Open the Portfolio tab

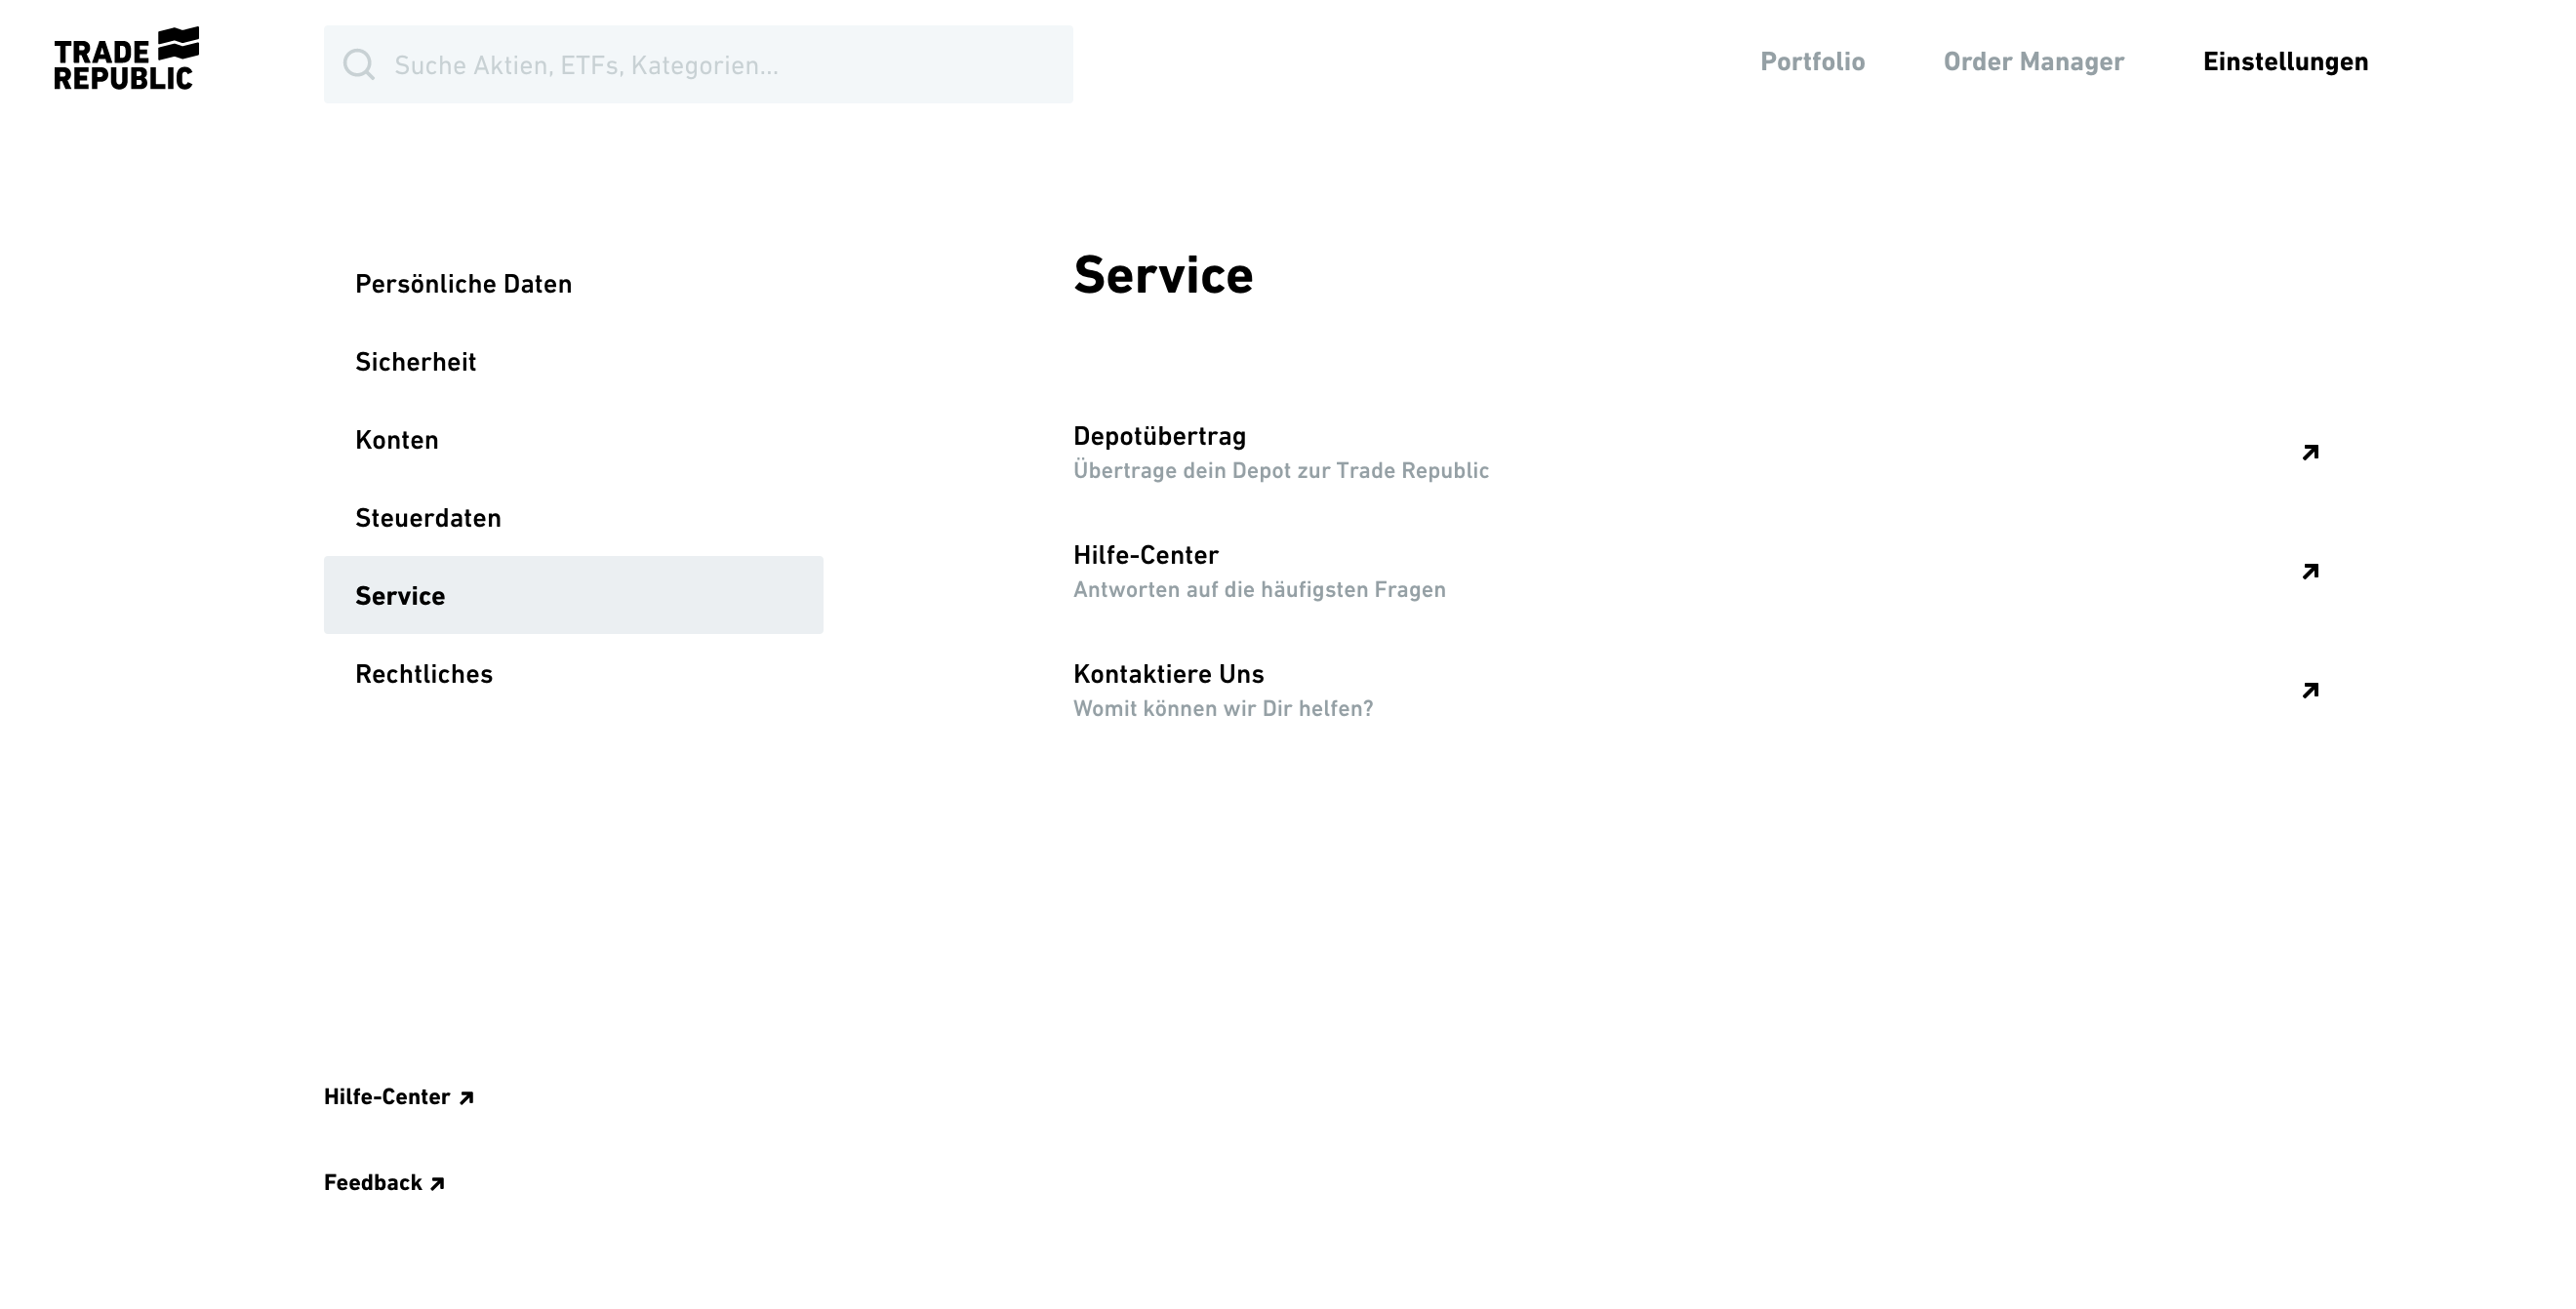click(1812, 62)
